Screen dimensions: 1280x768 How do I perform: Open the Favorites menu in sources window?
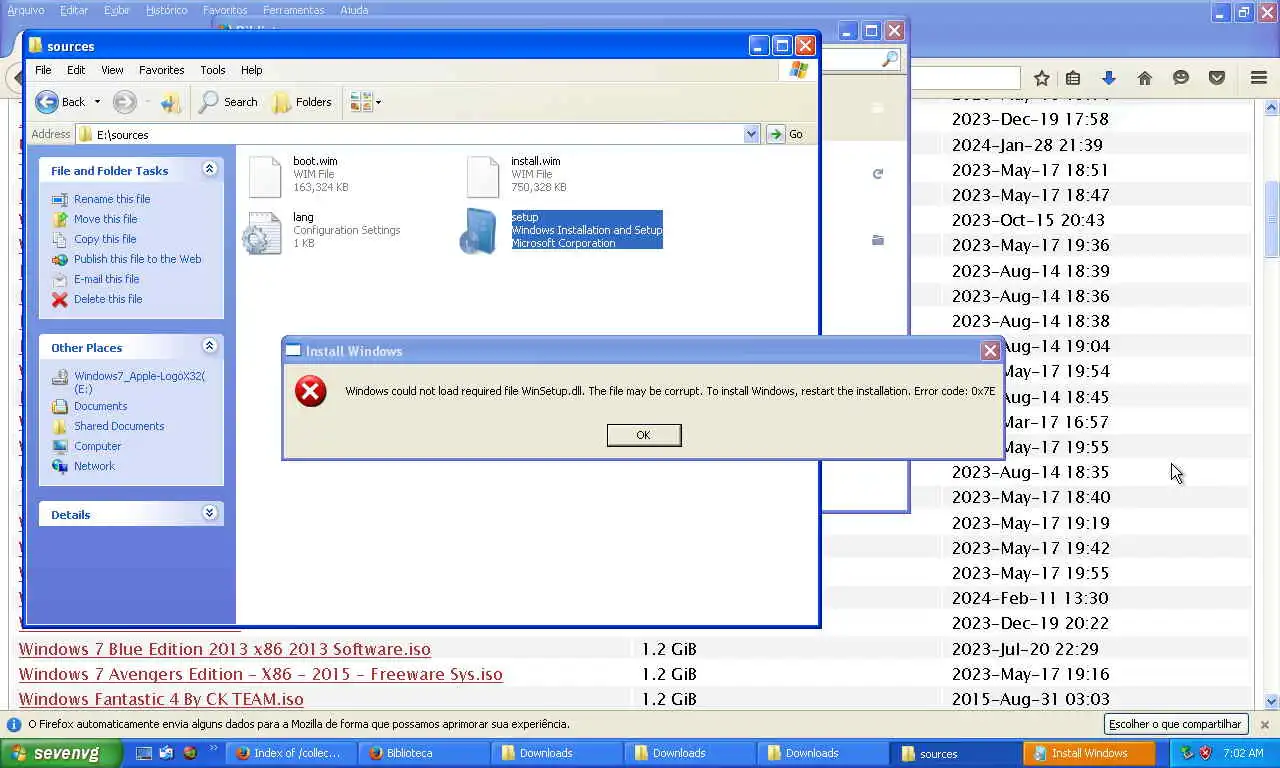[x=161, y=70]
